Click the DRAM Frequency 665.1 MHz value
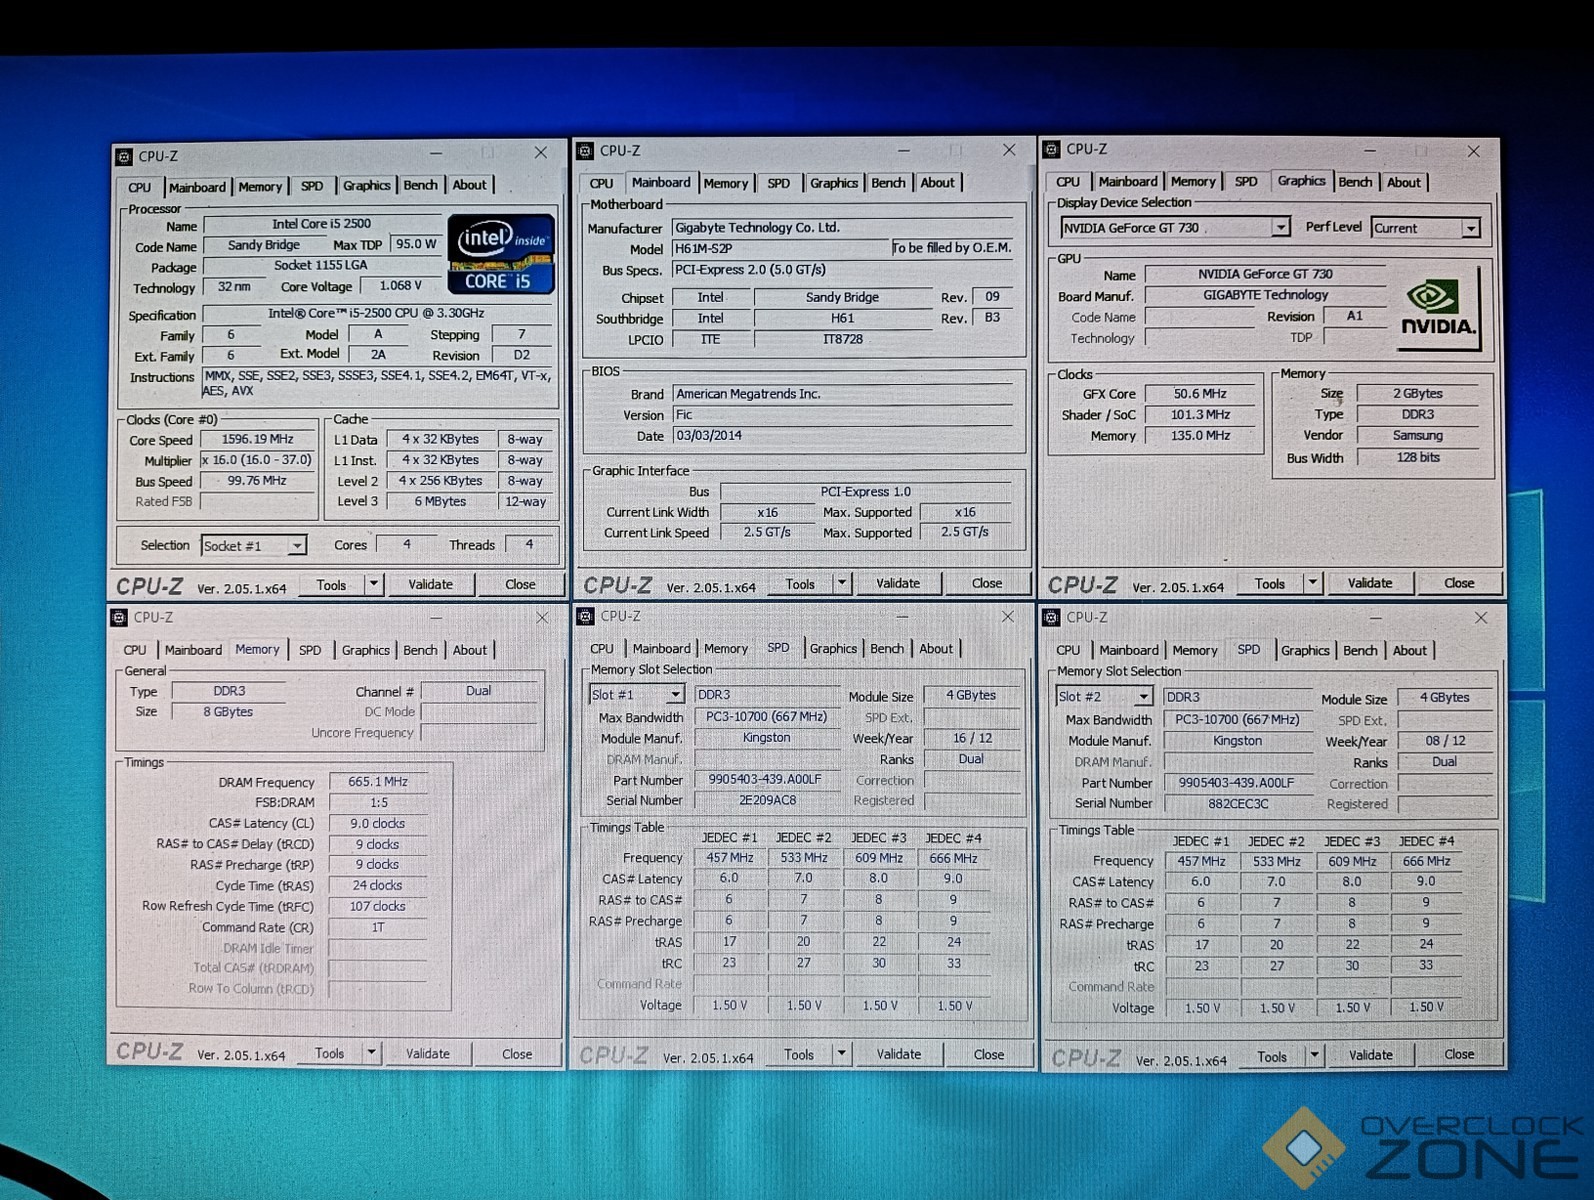This screenshot has width=1594, height=1200. click(x=377, y=782)
